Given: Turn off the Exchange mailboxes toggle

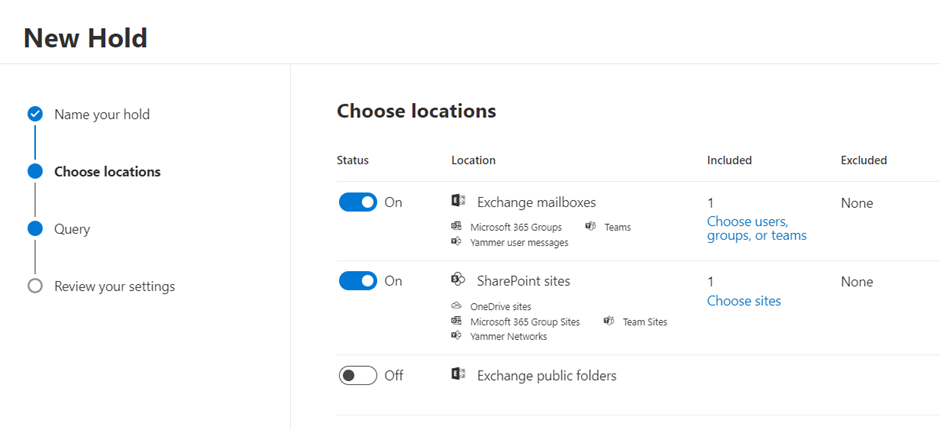Looking at the screenshot, I should tap(358, 202).
